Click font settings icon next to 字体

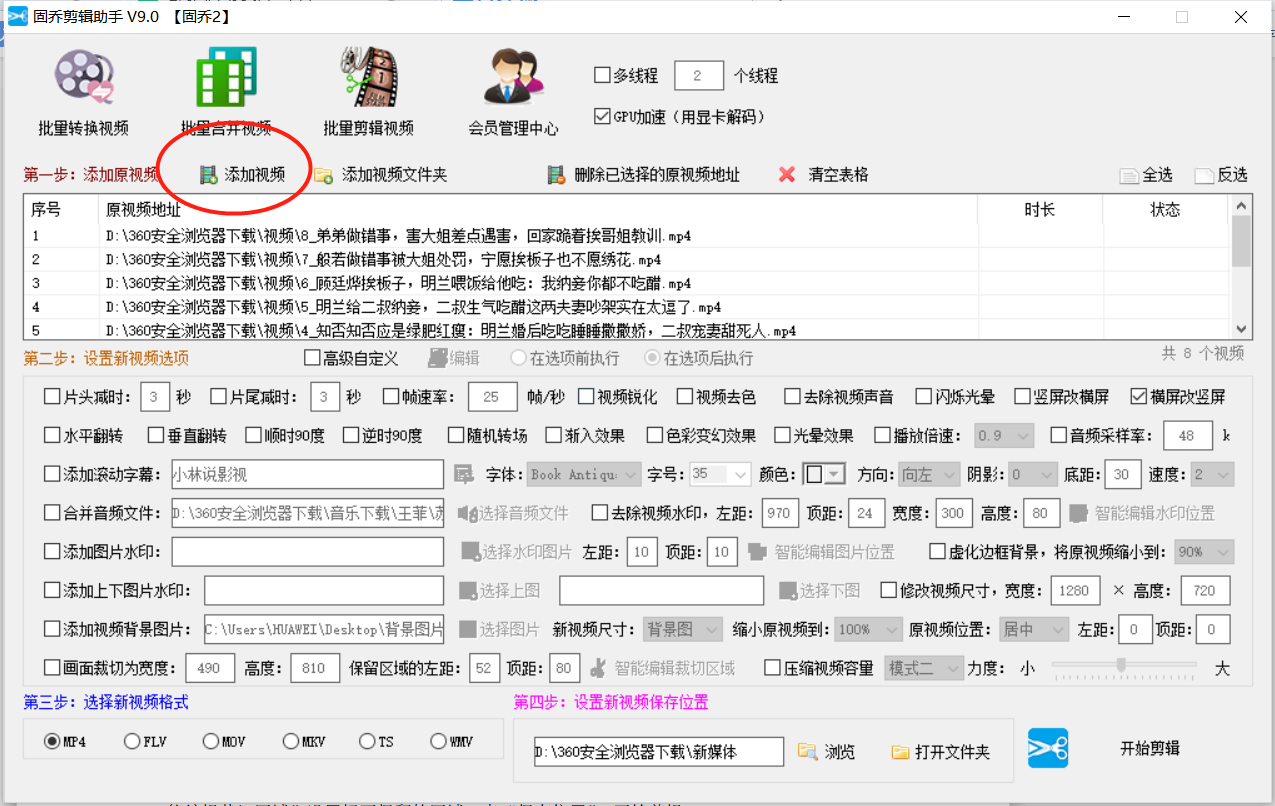point(463,474)
